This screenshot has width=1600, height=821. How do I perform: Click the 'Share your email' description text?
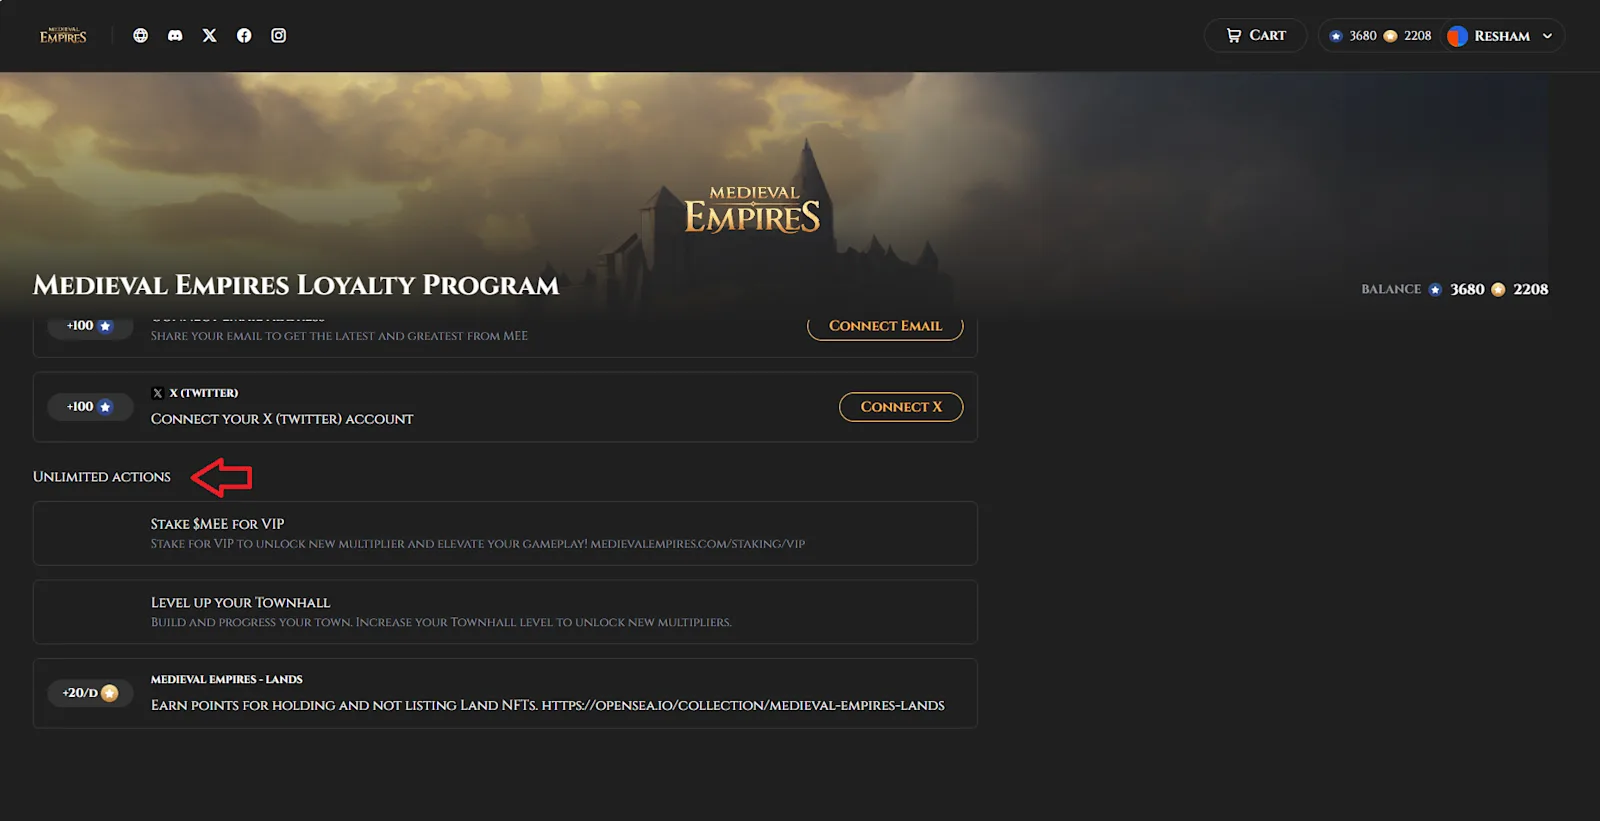click(x=339, y=336)
